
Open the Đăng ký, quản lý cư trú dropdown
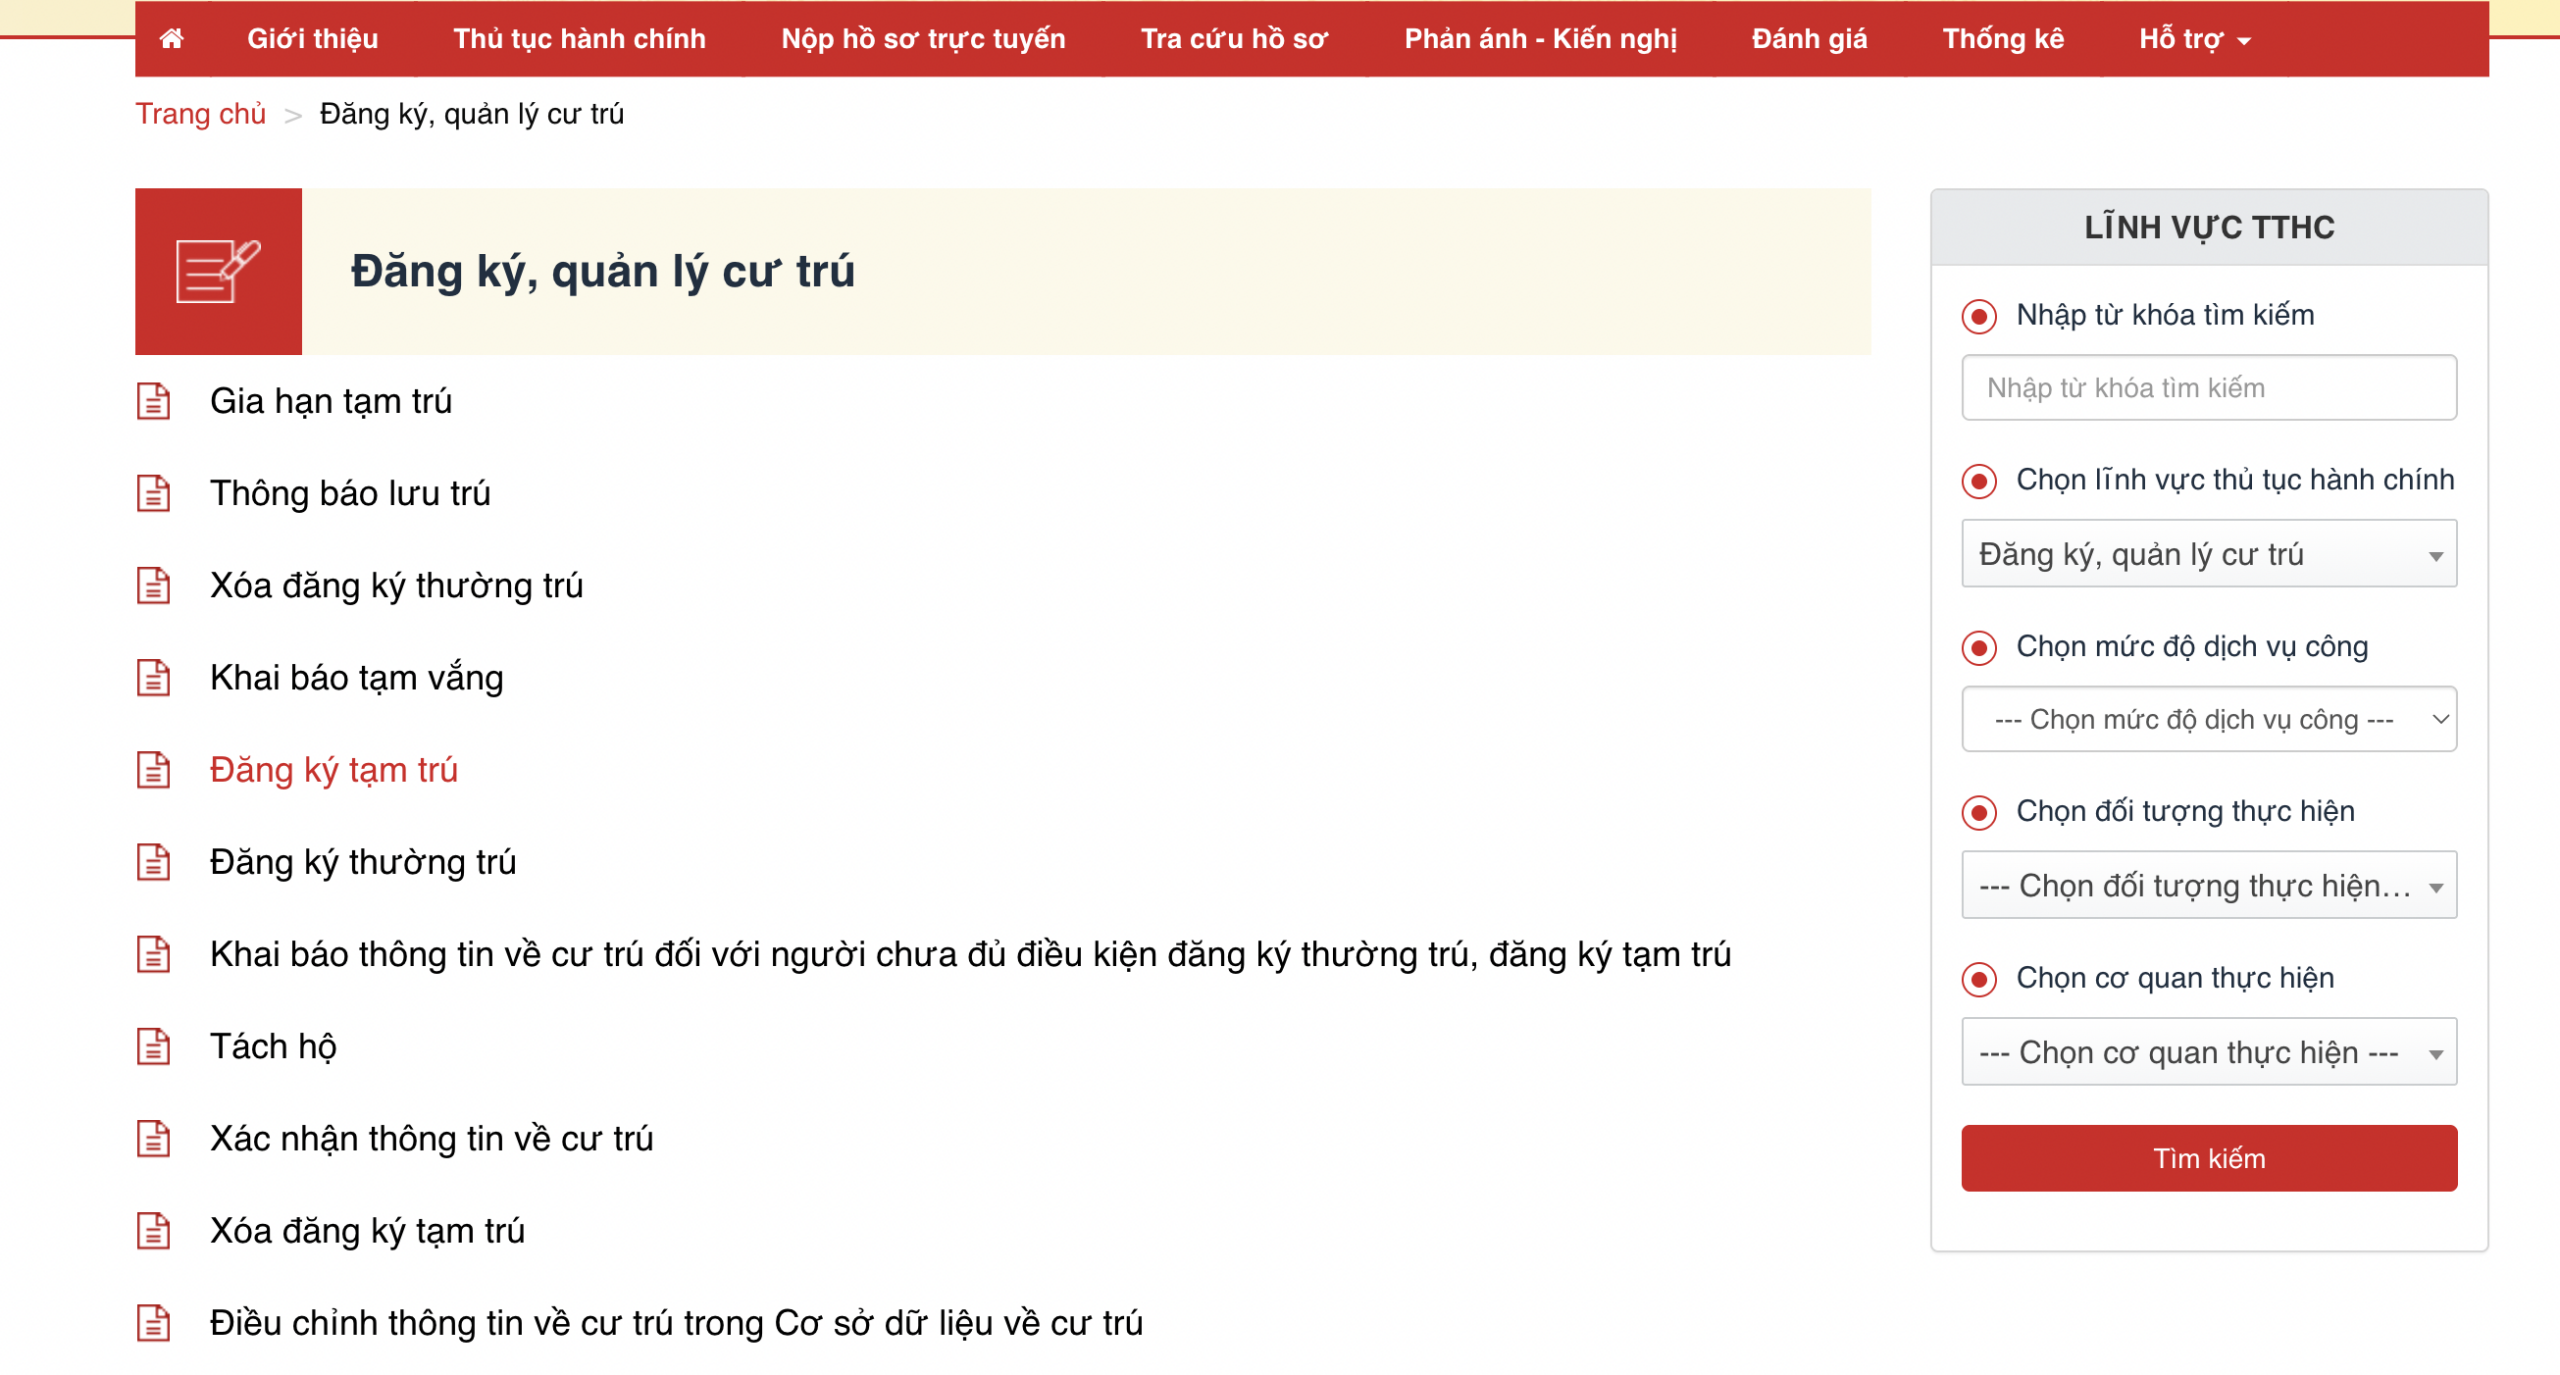click(2208, 554)
